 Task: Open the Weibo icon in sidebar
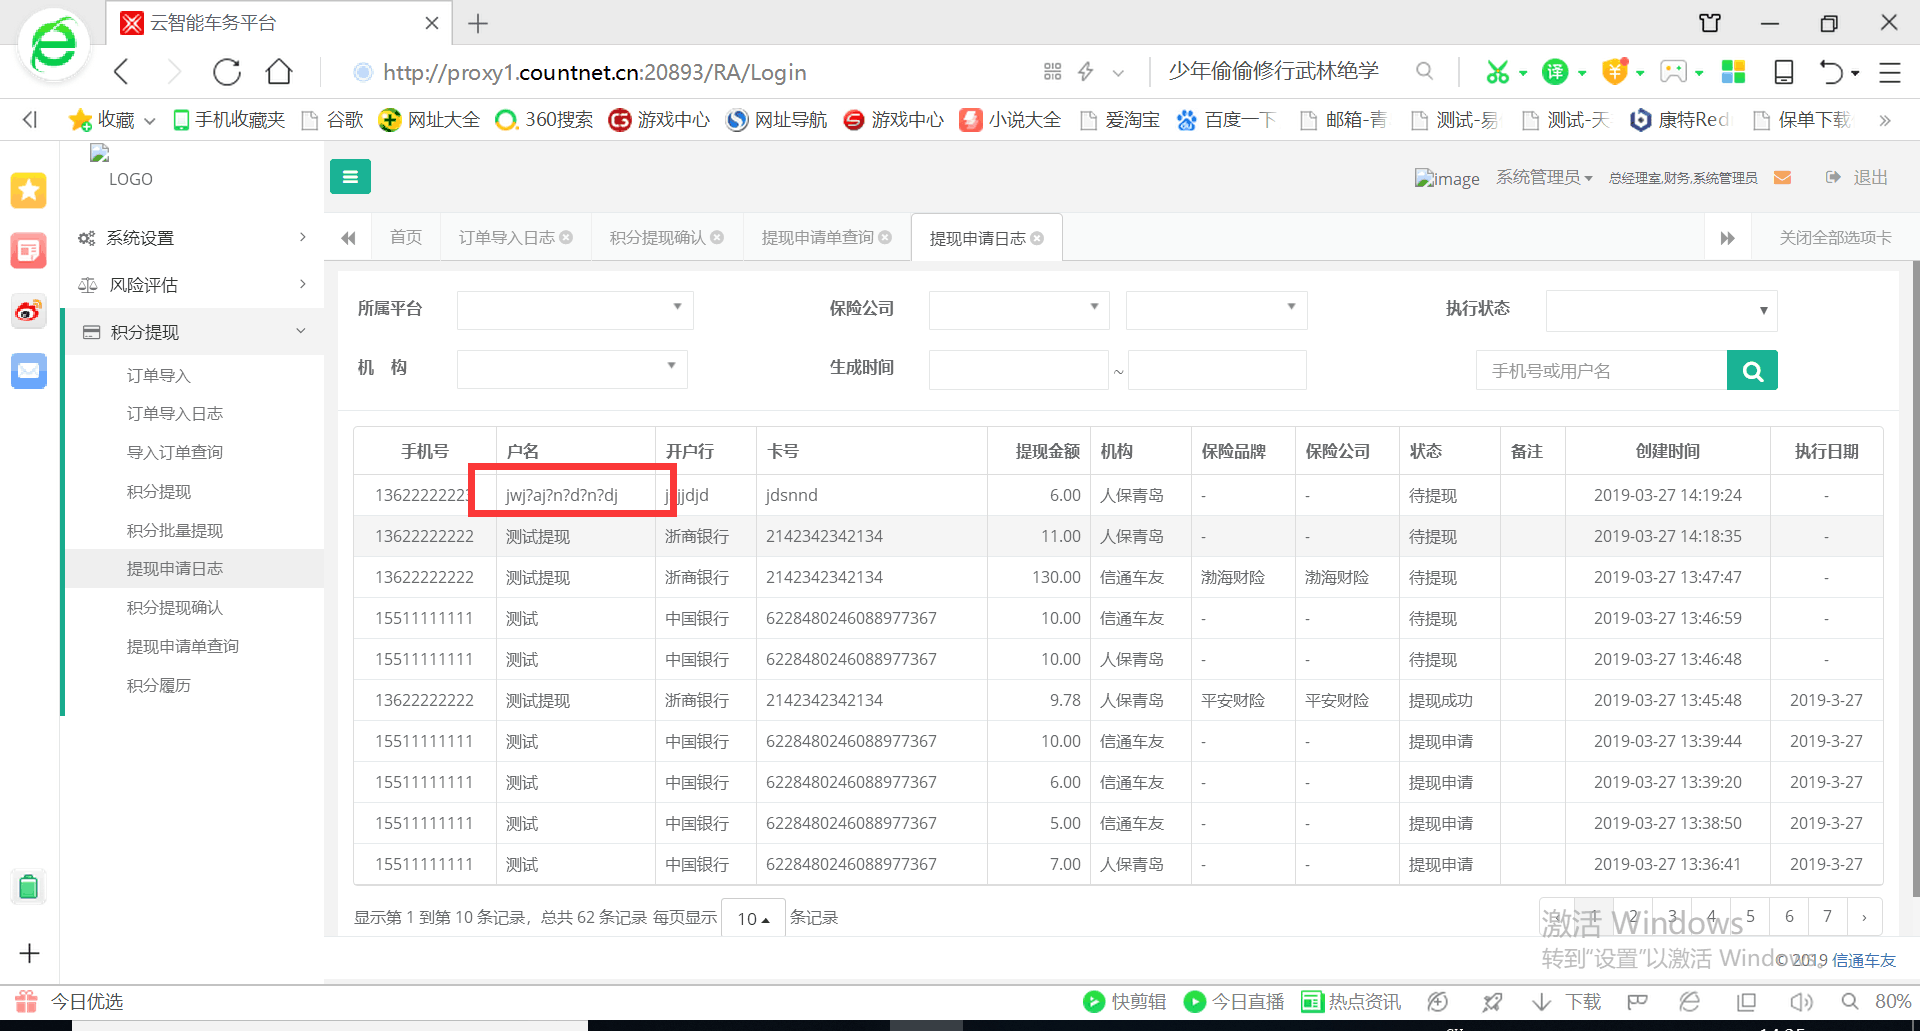28,311
